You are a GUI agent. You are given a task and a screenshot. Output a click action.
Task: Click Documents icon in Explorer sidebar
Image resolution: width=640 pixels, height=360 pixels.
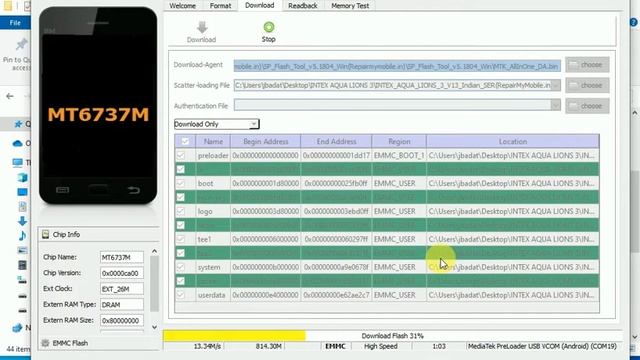point(22,207)
